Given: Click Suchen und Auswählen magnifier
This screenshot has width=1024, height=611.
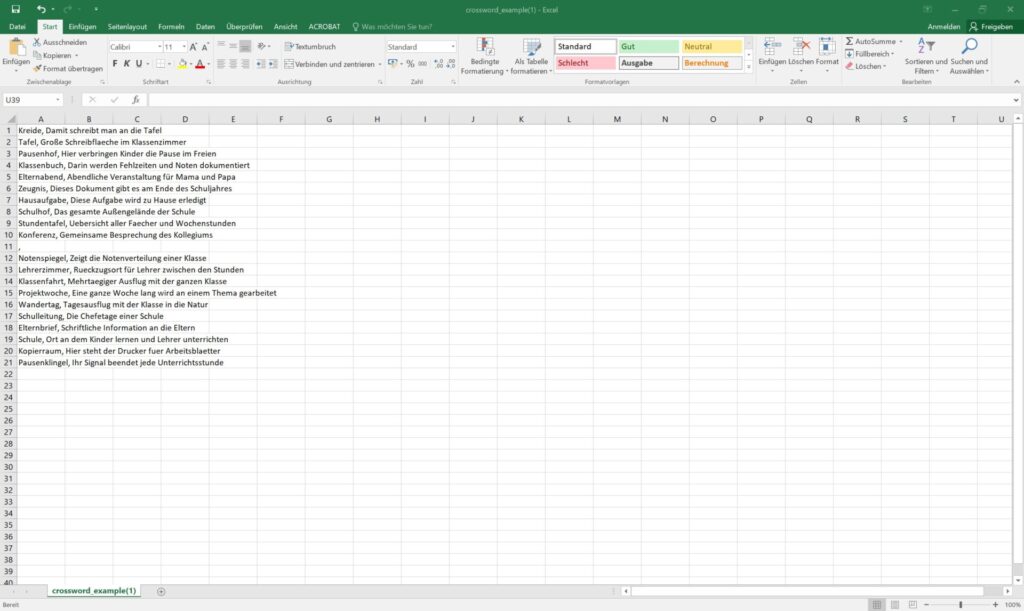Looking at the screenshot, I should coord(970,46).
